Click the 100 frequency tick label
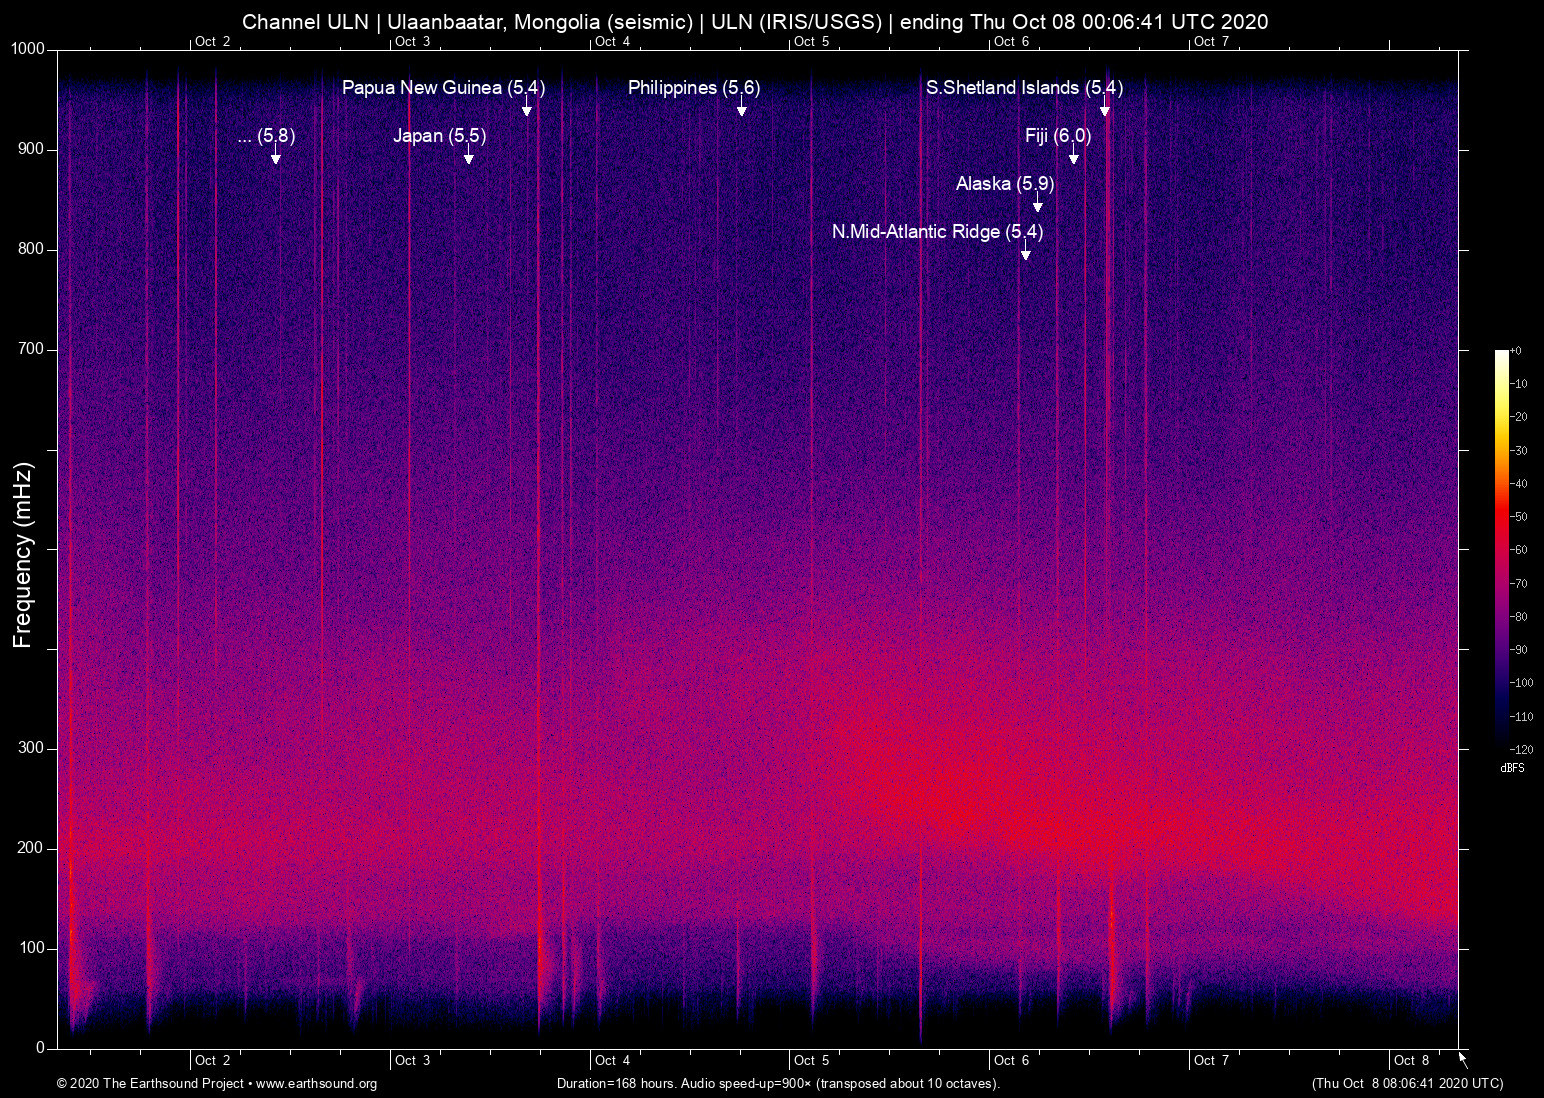 tap(32, 948)
